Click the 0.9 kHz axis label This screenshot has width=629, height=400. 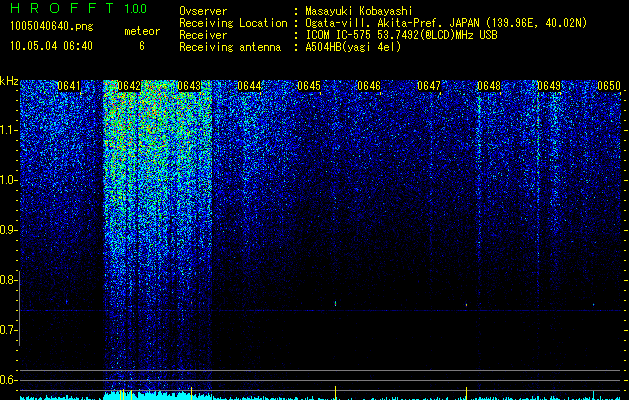click(x=9, y=230)
